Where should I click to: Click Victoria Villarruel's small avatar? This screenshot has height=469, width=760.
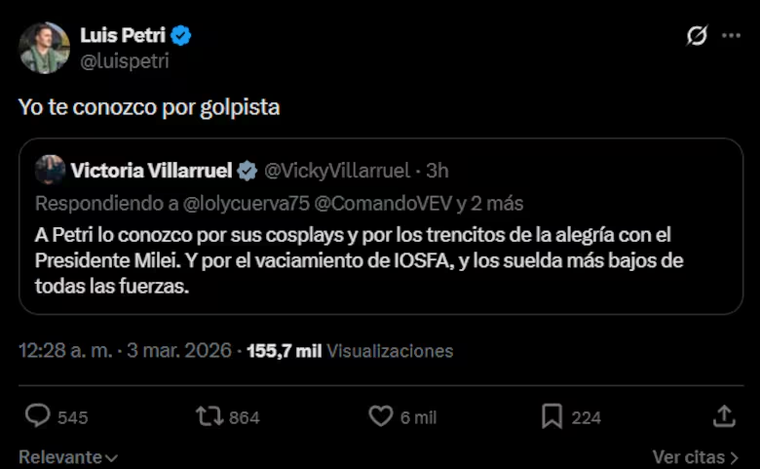(50, 170)
